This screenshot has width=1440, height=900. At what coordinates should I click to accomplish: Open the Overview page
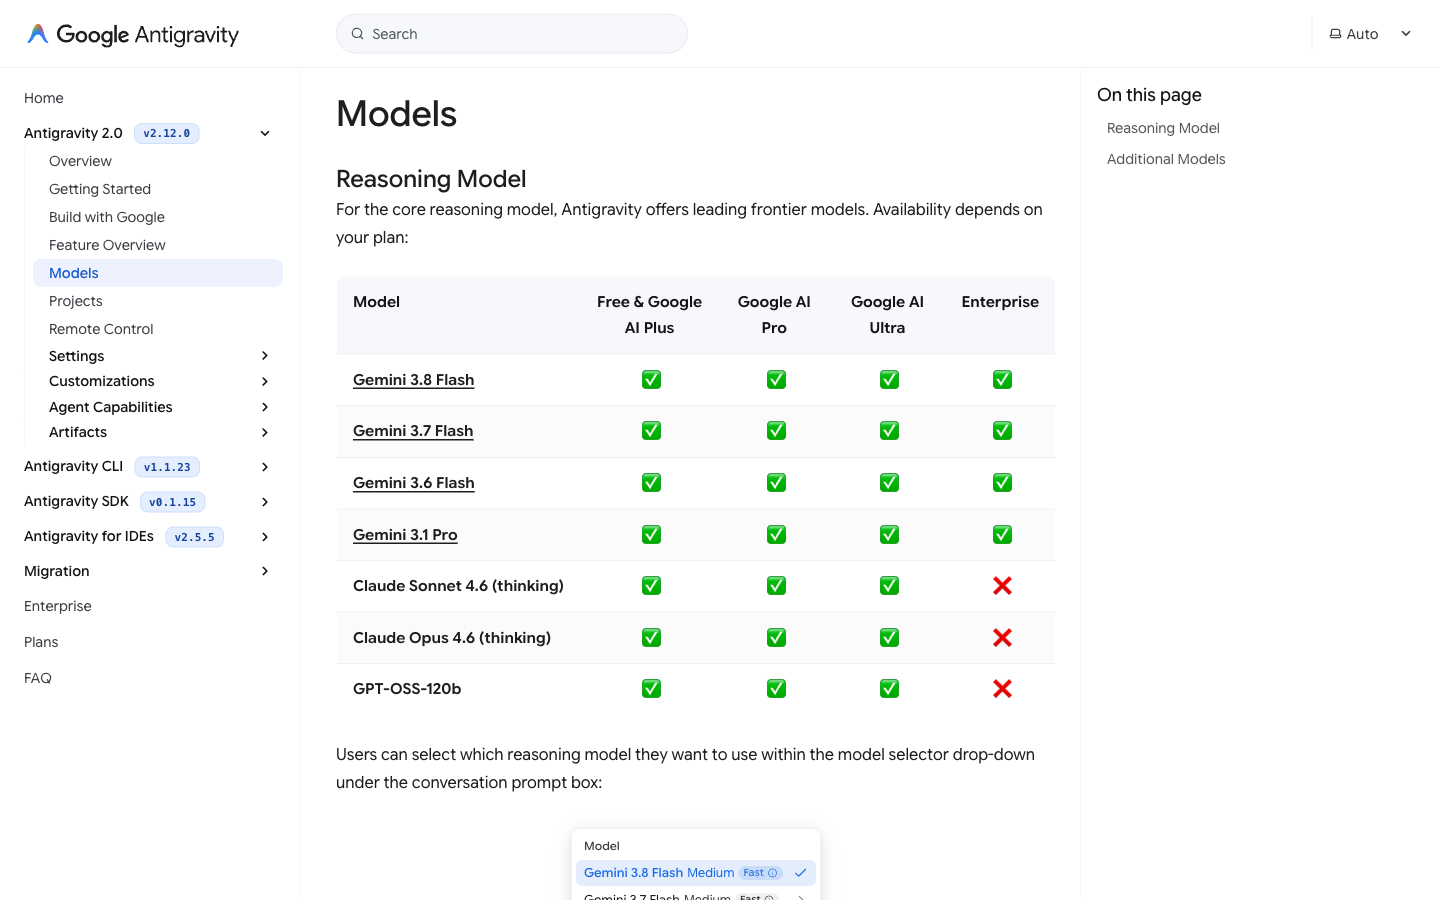pos(80,161)
